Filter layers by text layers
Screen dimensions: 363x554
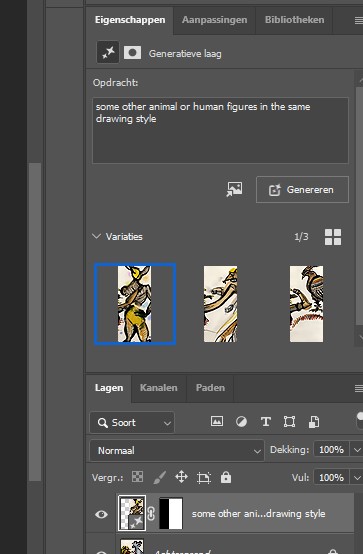(265, 421)
